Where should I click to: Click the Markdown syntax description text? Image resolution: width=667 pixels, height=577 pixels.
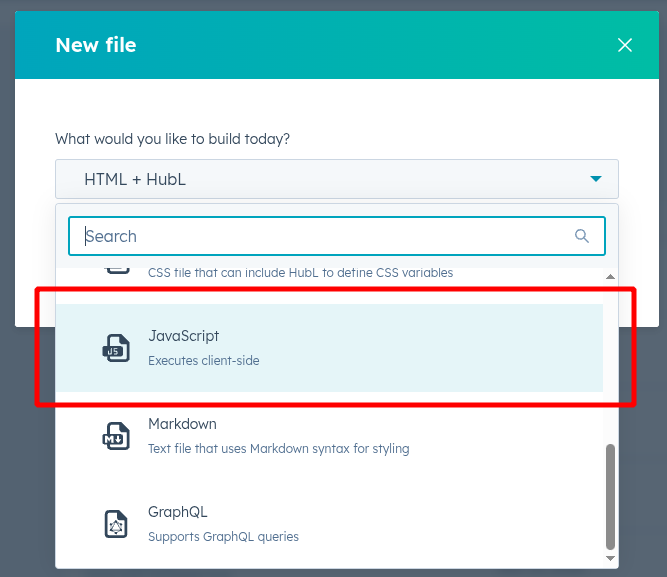tap(278, 449)
